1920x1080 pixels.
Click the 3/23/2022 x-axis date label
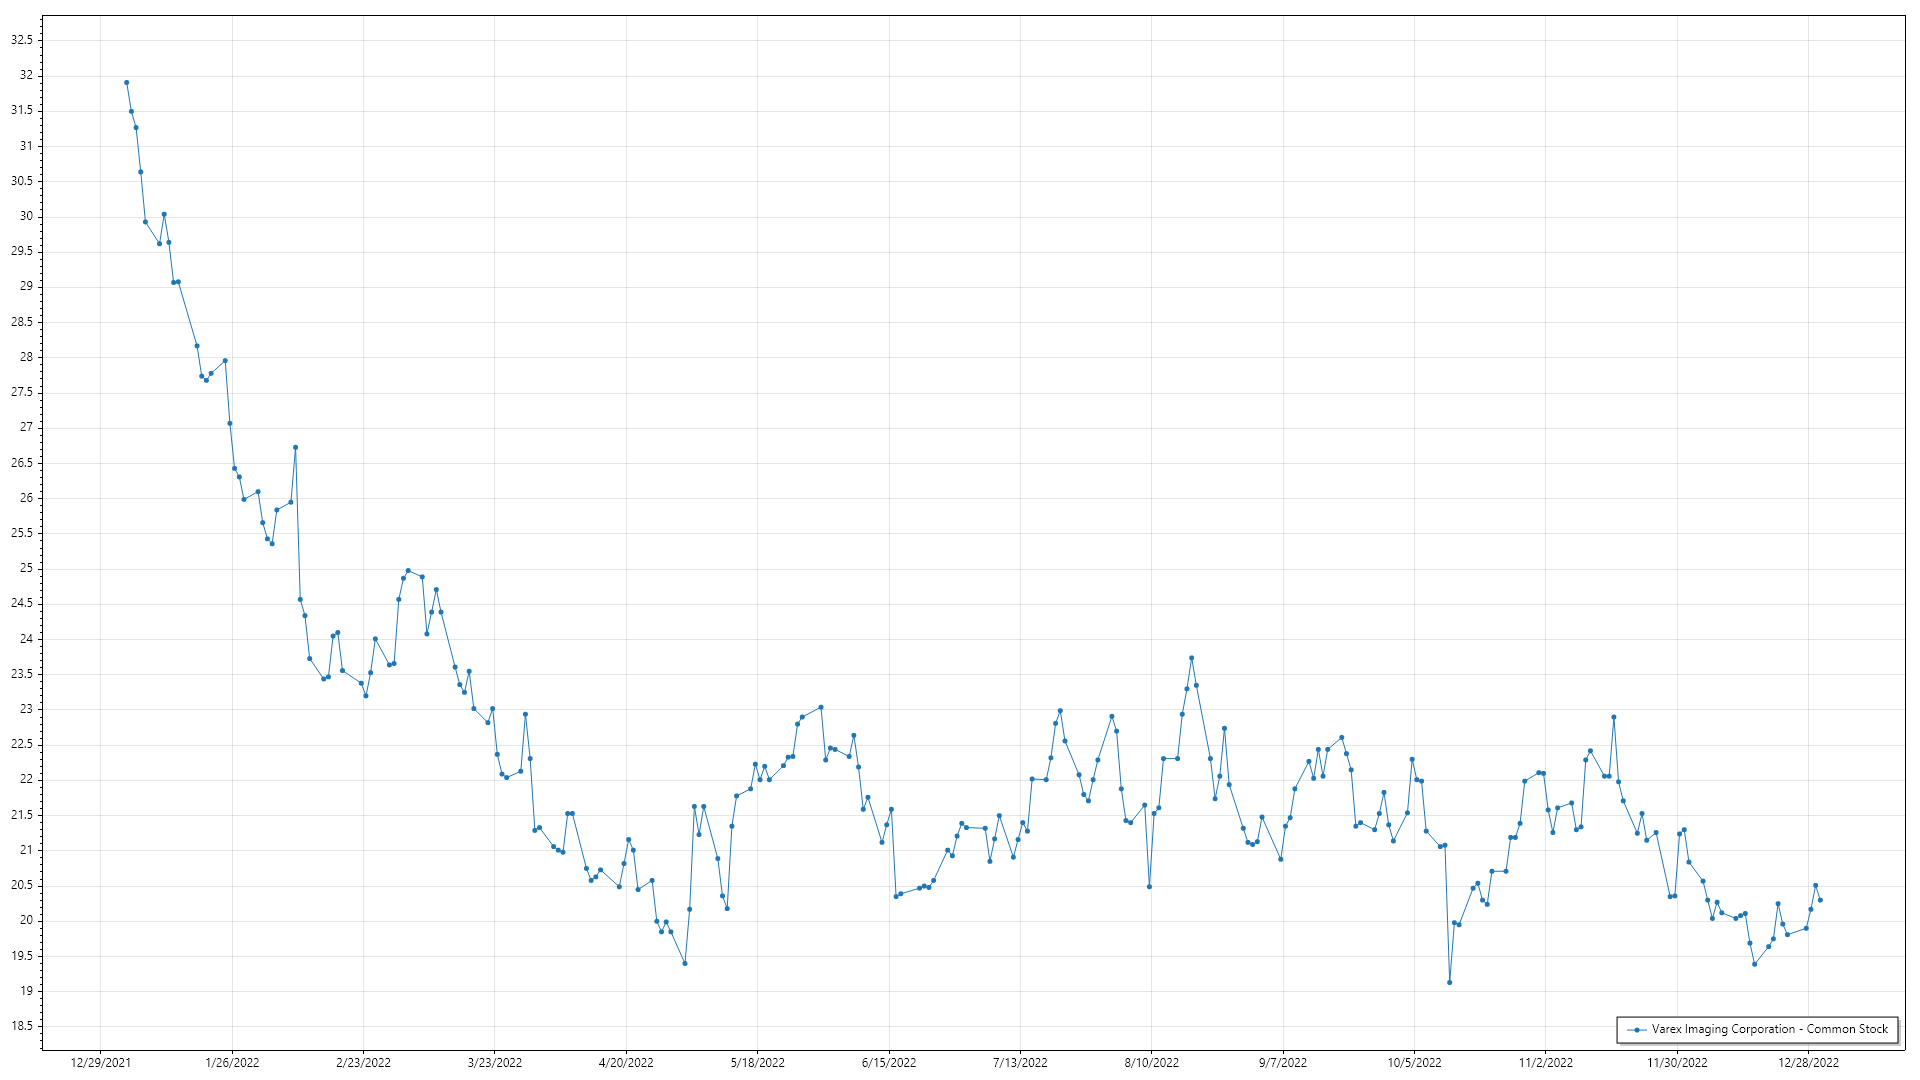[x=495, y=1062]
